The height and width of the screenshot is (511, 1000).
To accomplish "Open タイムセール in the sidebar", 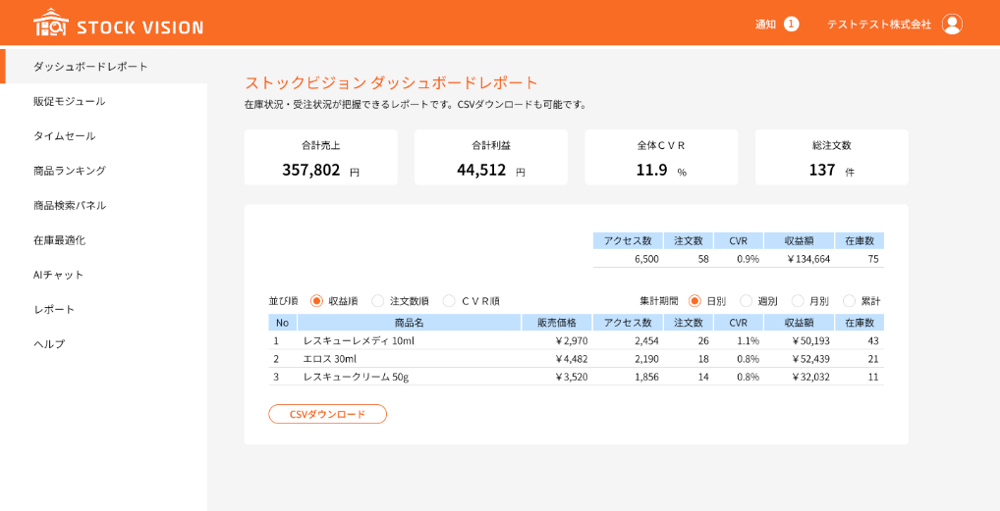I will [x=64, y=136].
